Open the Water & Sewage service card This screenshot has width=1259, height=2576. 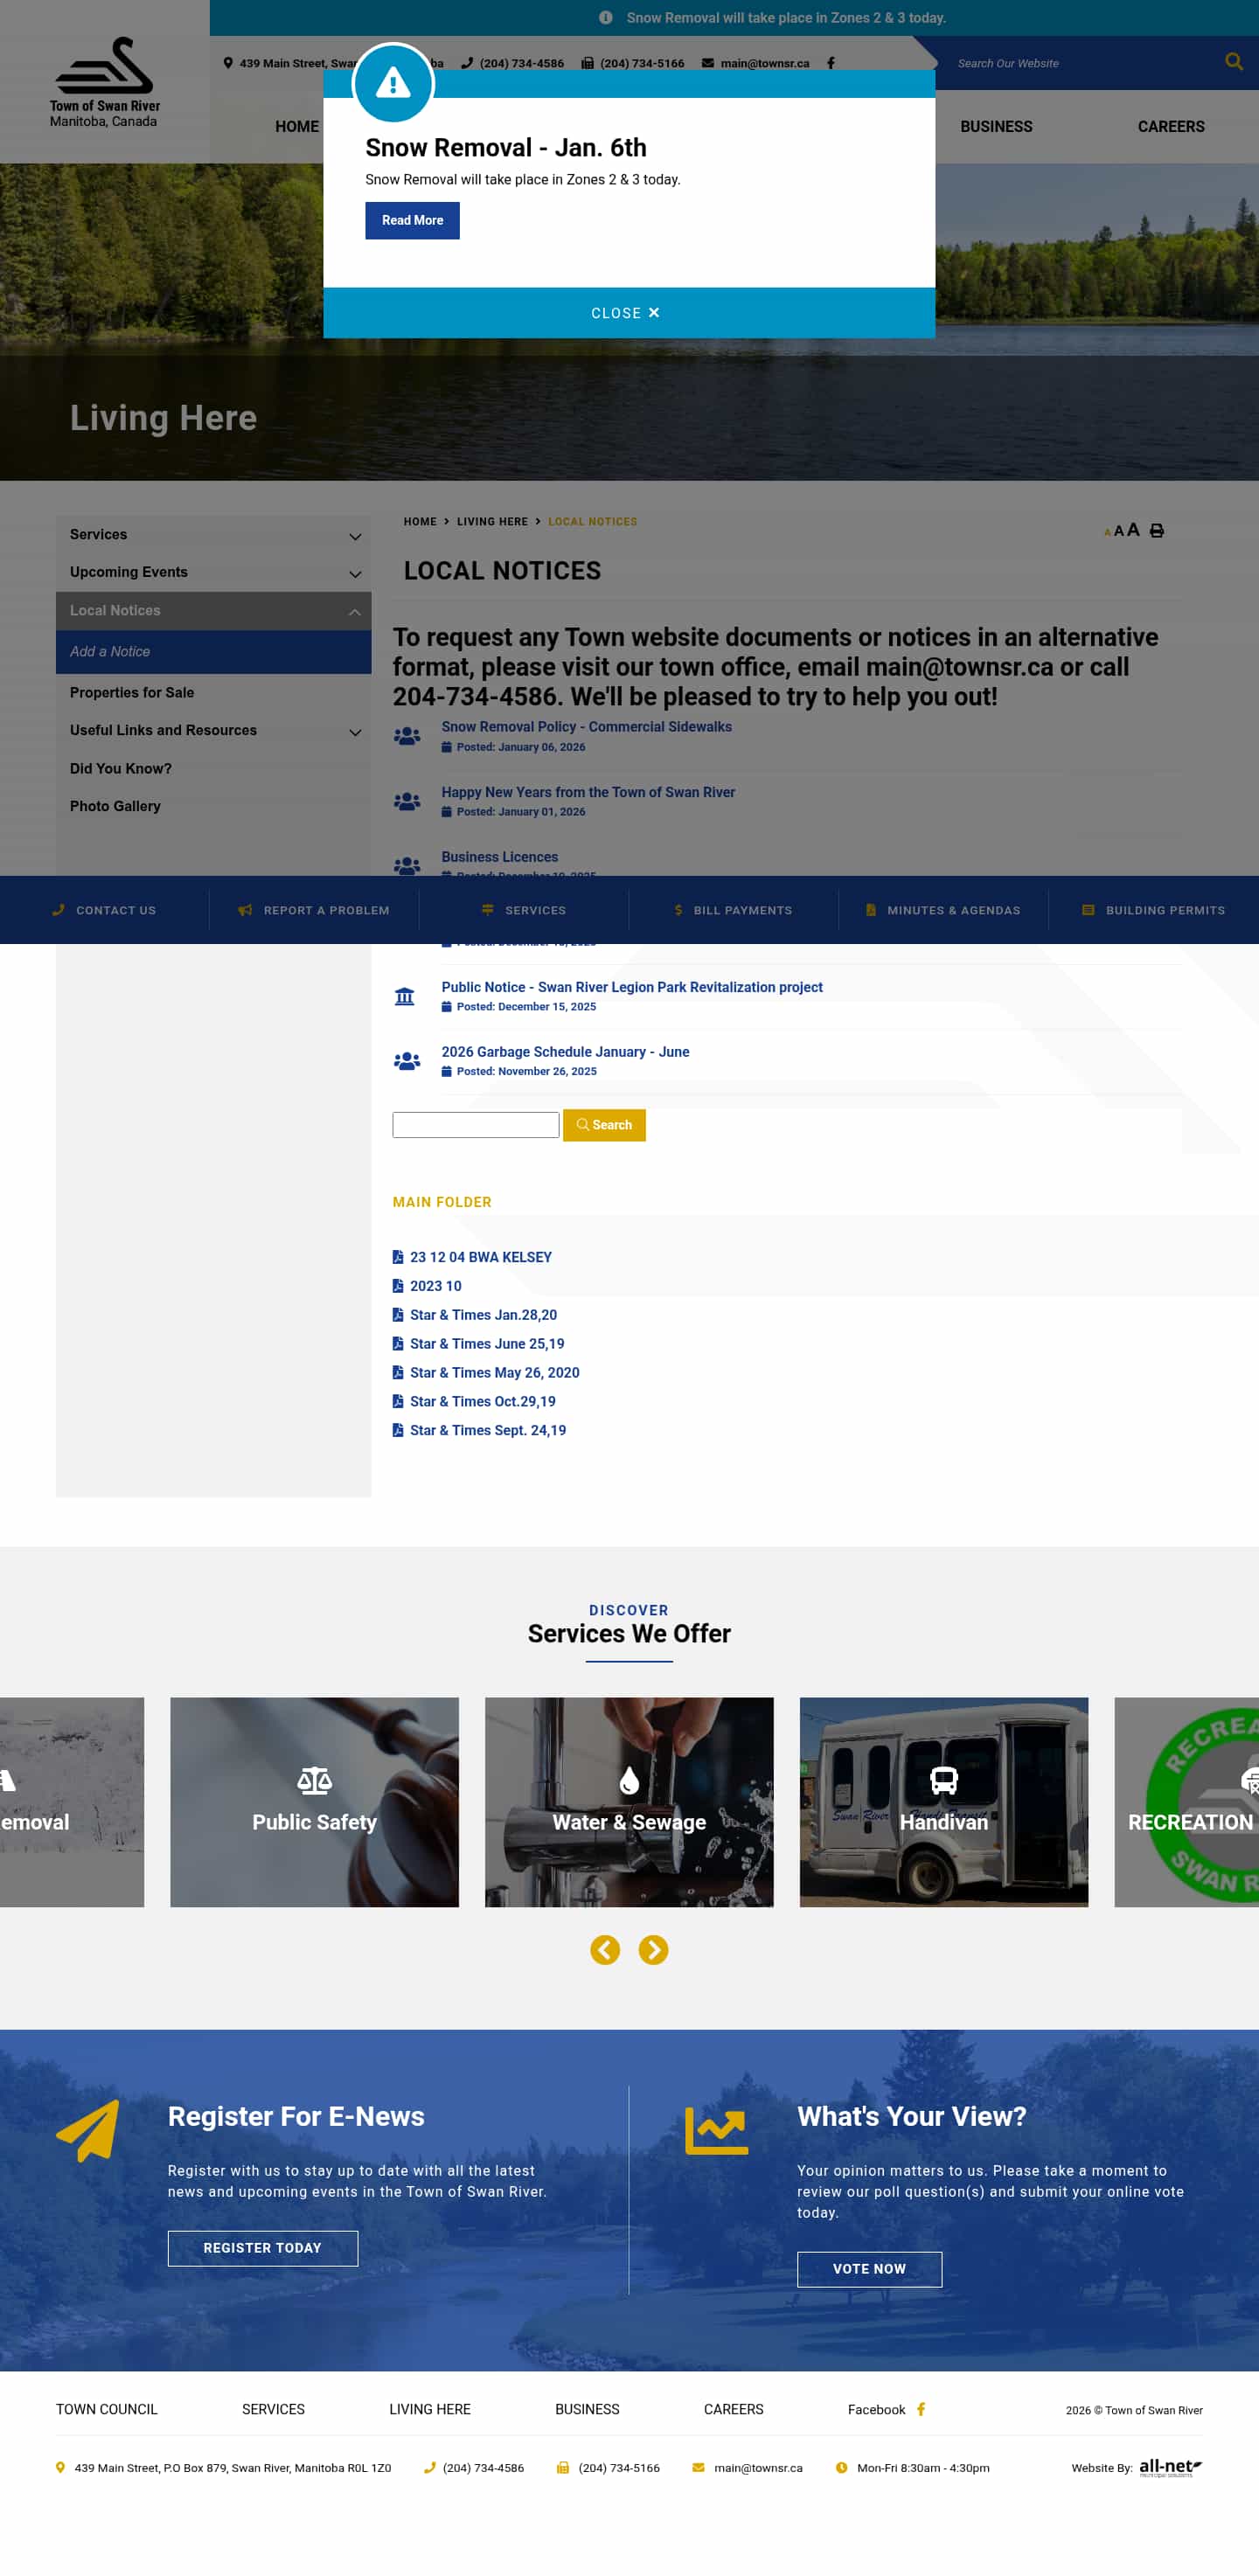pos(629,1802)
